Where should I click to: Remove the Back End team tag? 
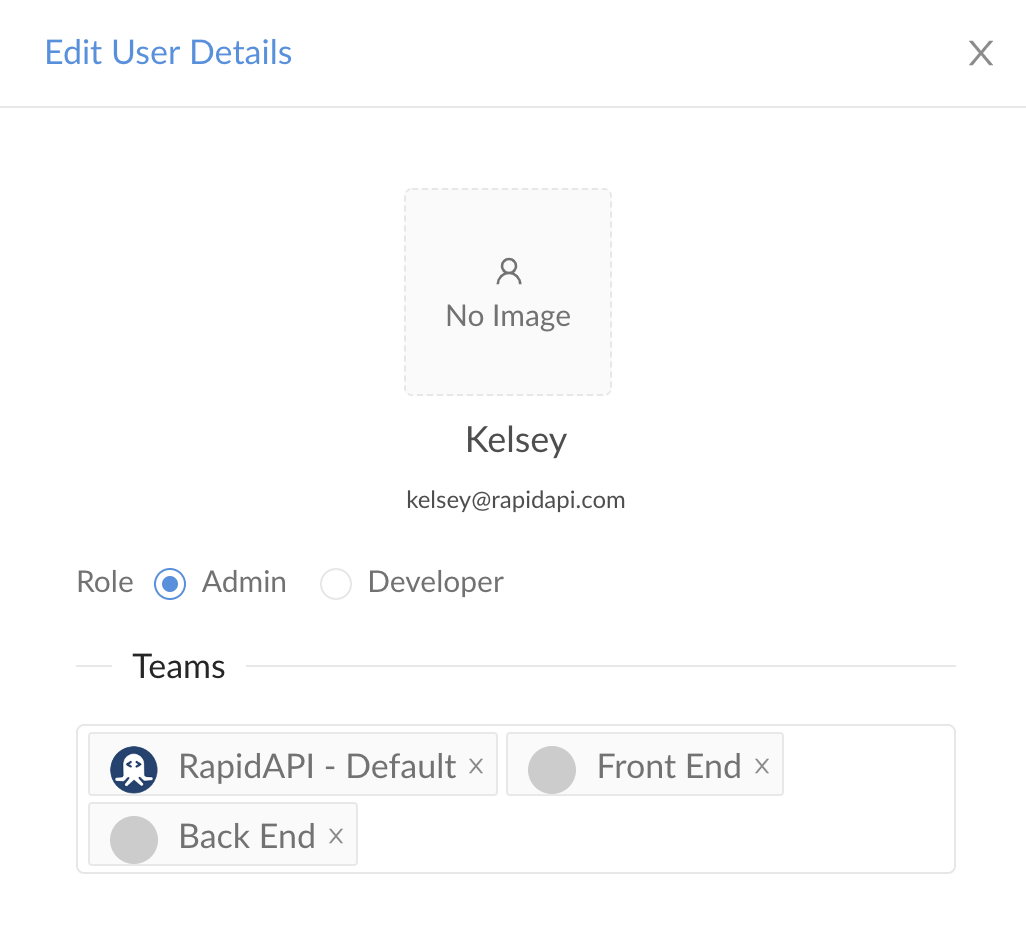[x=336, y=835]
